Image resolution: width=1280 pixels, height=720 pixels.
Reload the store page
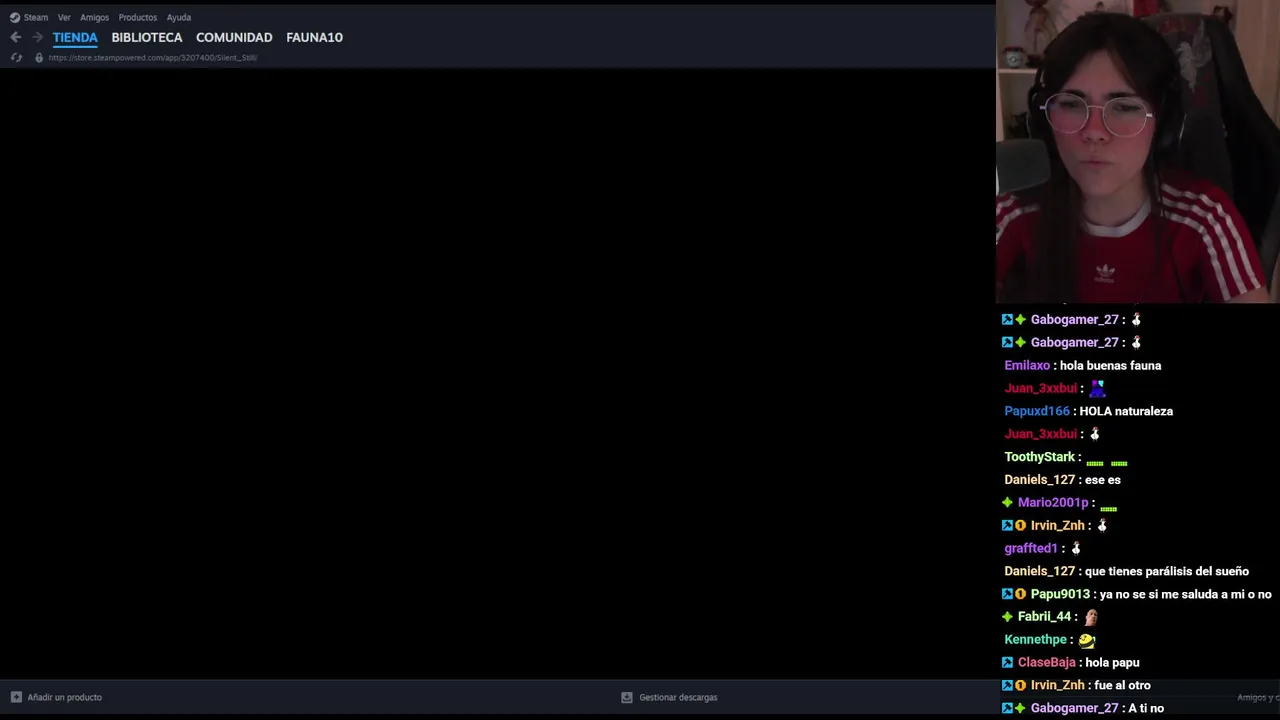16,58
